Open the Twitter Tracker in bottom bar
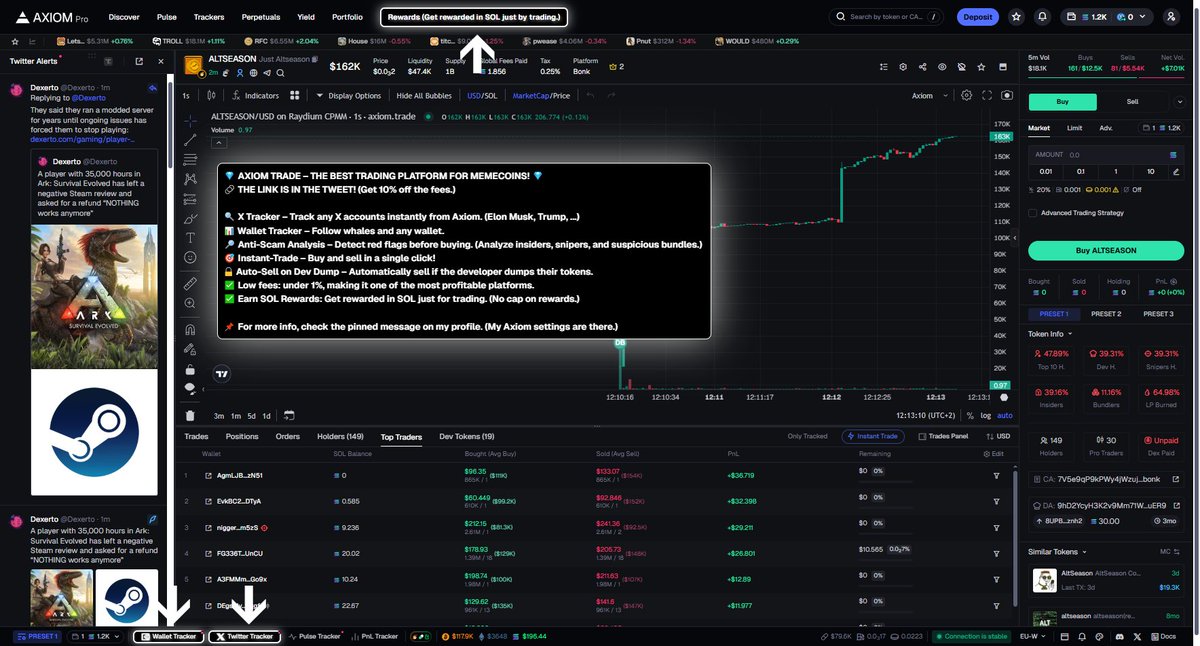The height and width of the screenshot is (646, 1200). [244, 636]
